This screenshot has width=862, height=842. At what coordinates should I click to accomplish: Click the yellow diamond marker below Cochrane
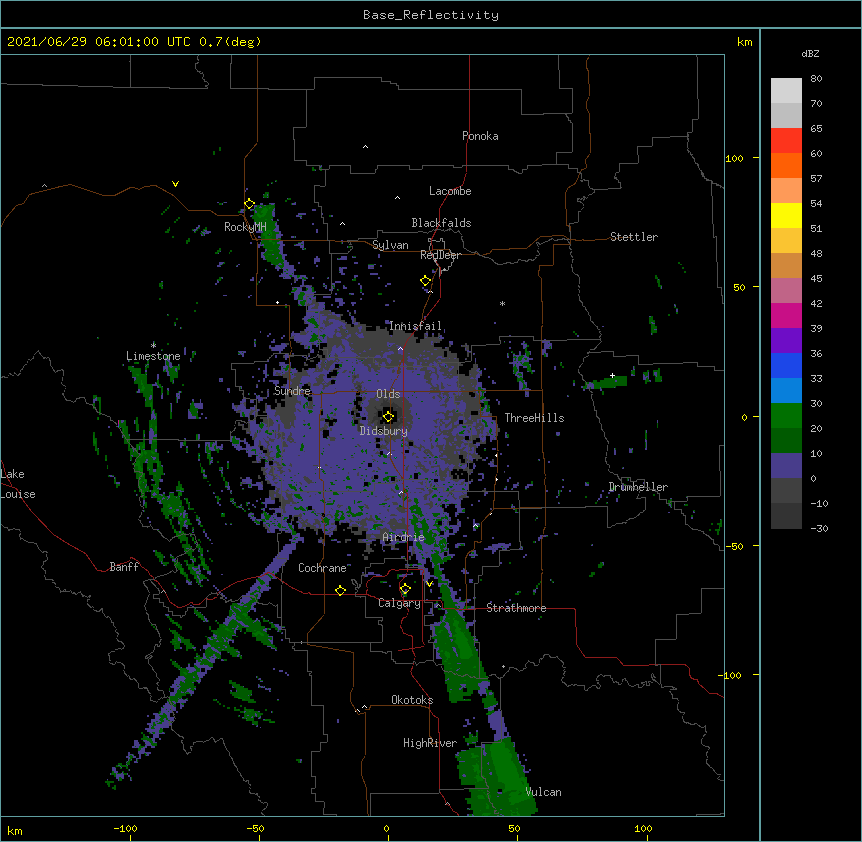340,590
